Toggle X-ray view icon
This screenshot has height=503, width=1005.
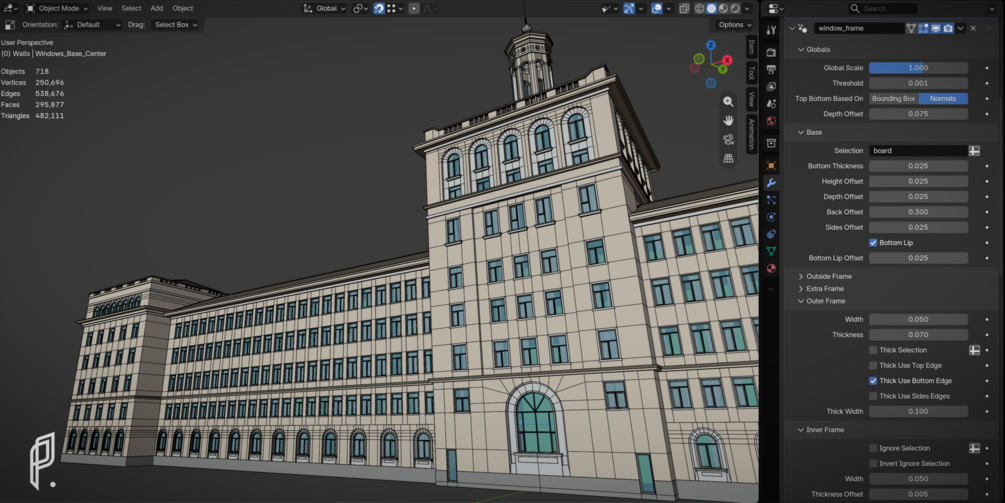pos(685,8)
